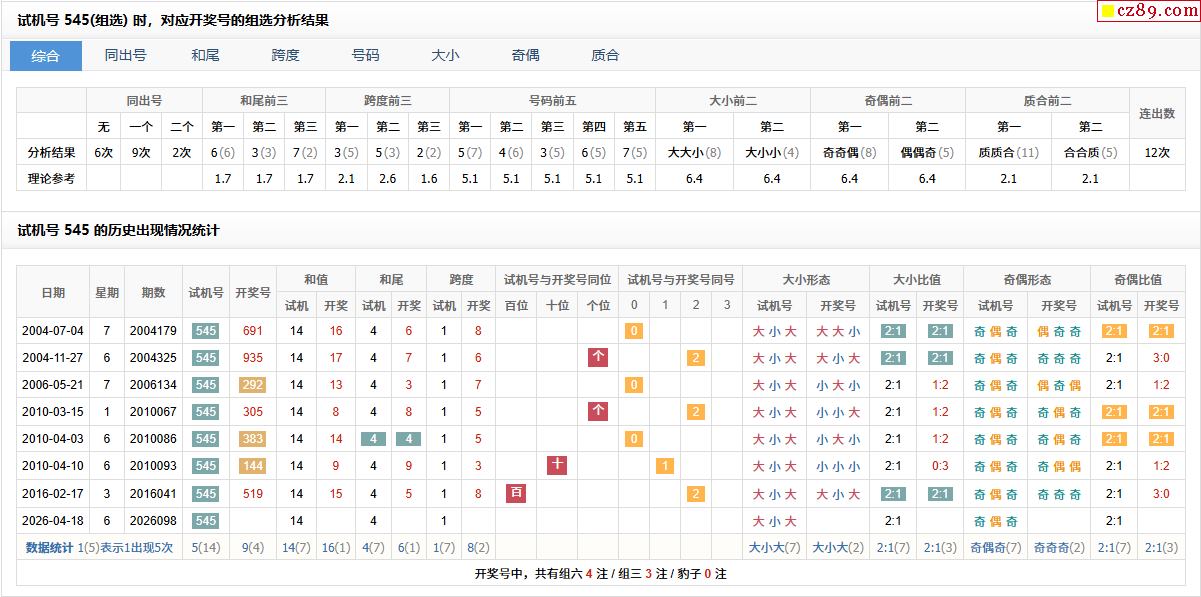
Task: Click the 545 badge in the 2026-04-18 row
Action: [206, 521]
